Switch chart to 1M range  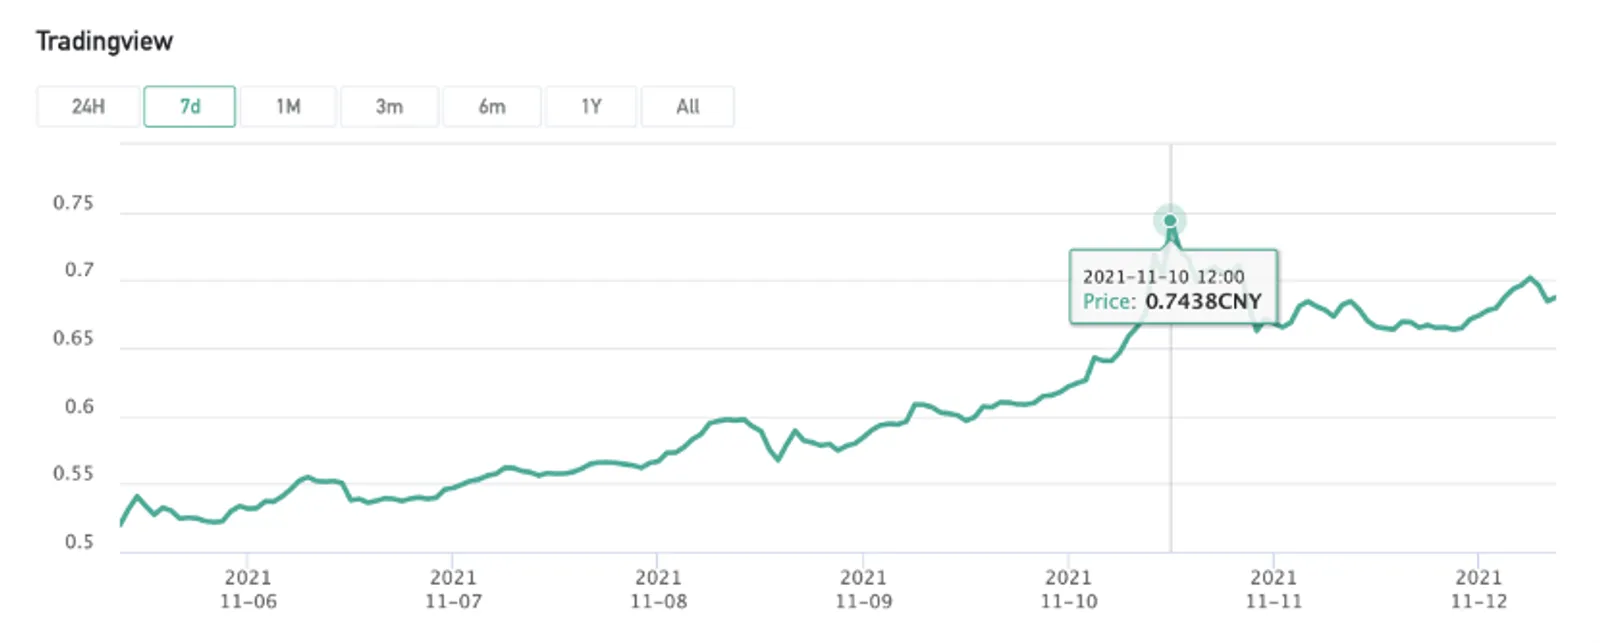click(x=288, y=107)
